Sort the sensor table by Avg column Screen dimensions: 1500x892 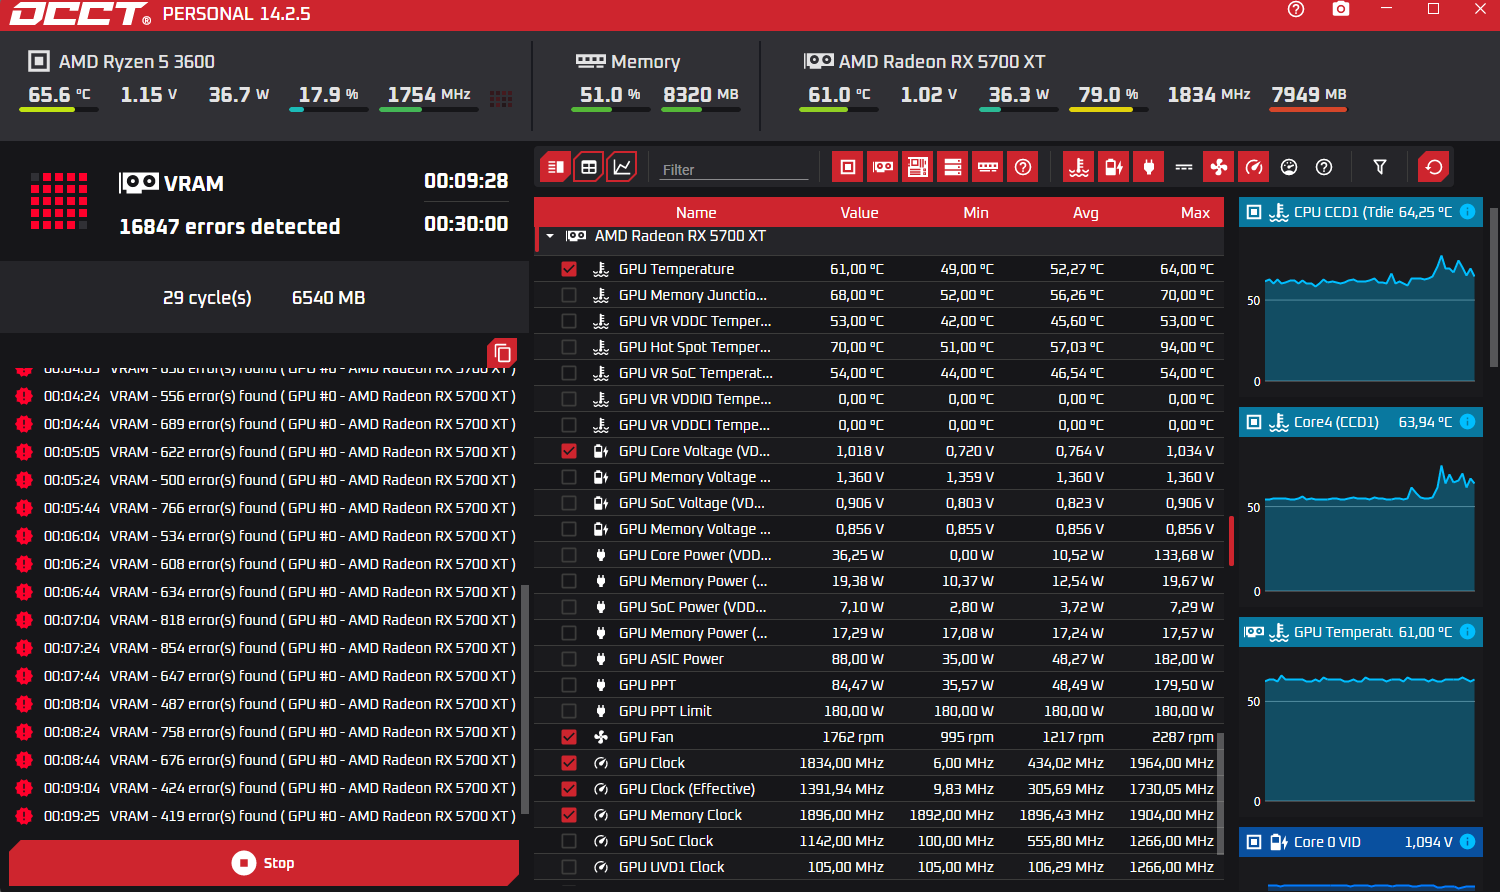[1086, 212]
